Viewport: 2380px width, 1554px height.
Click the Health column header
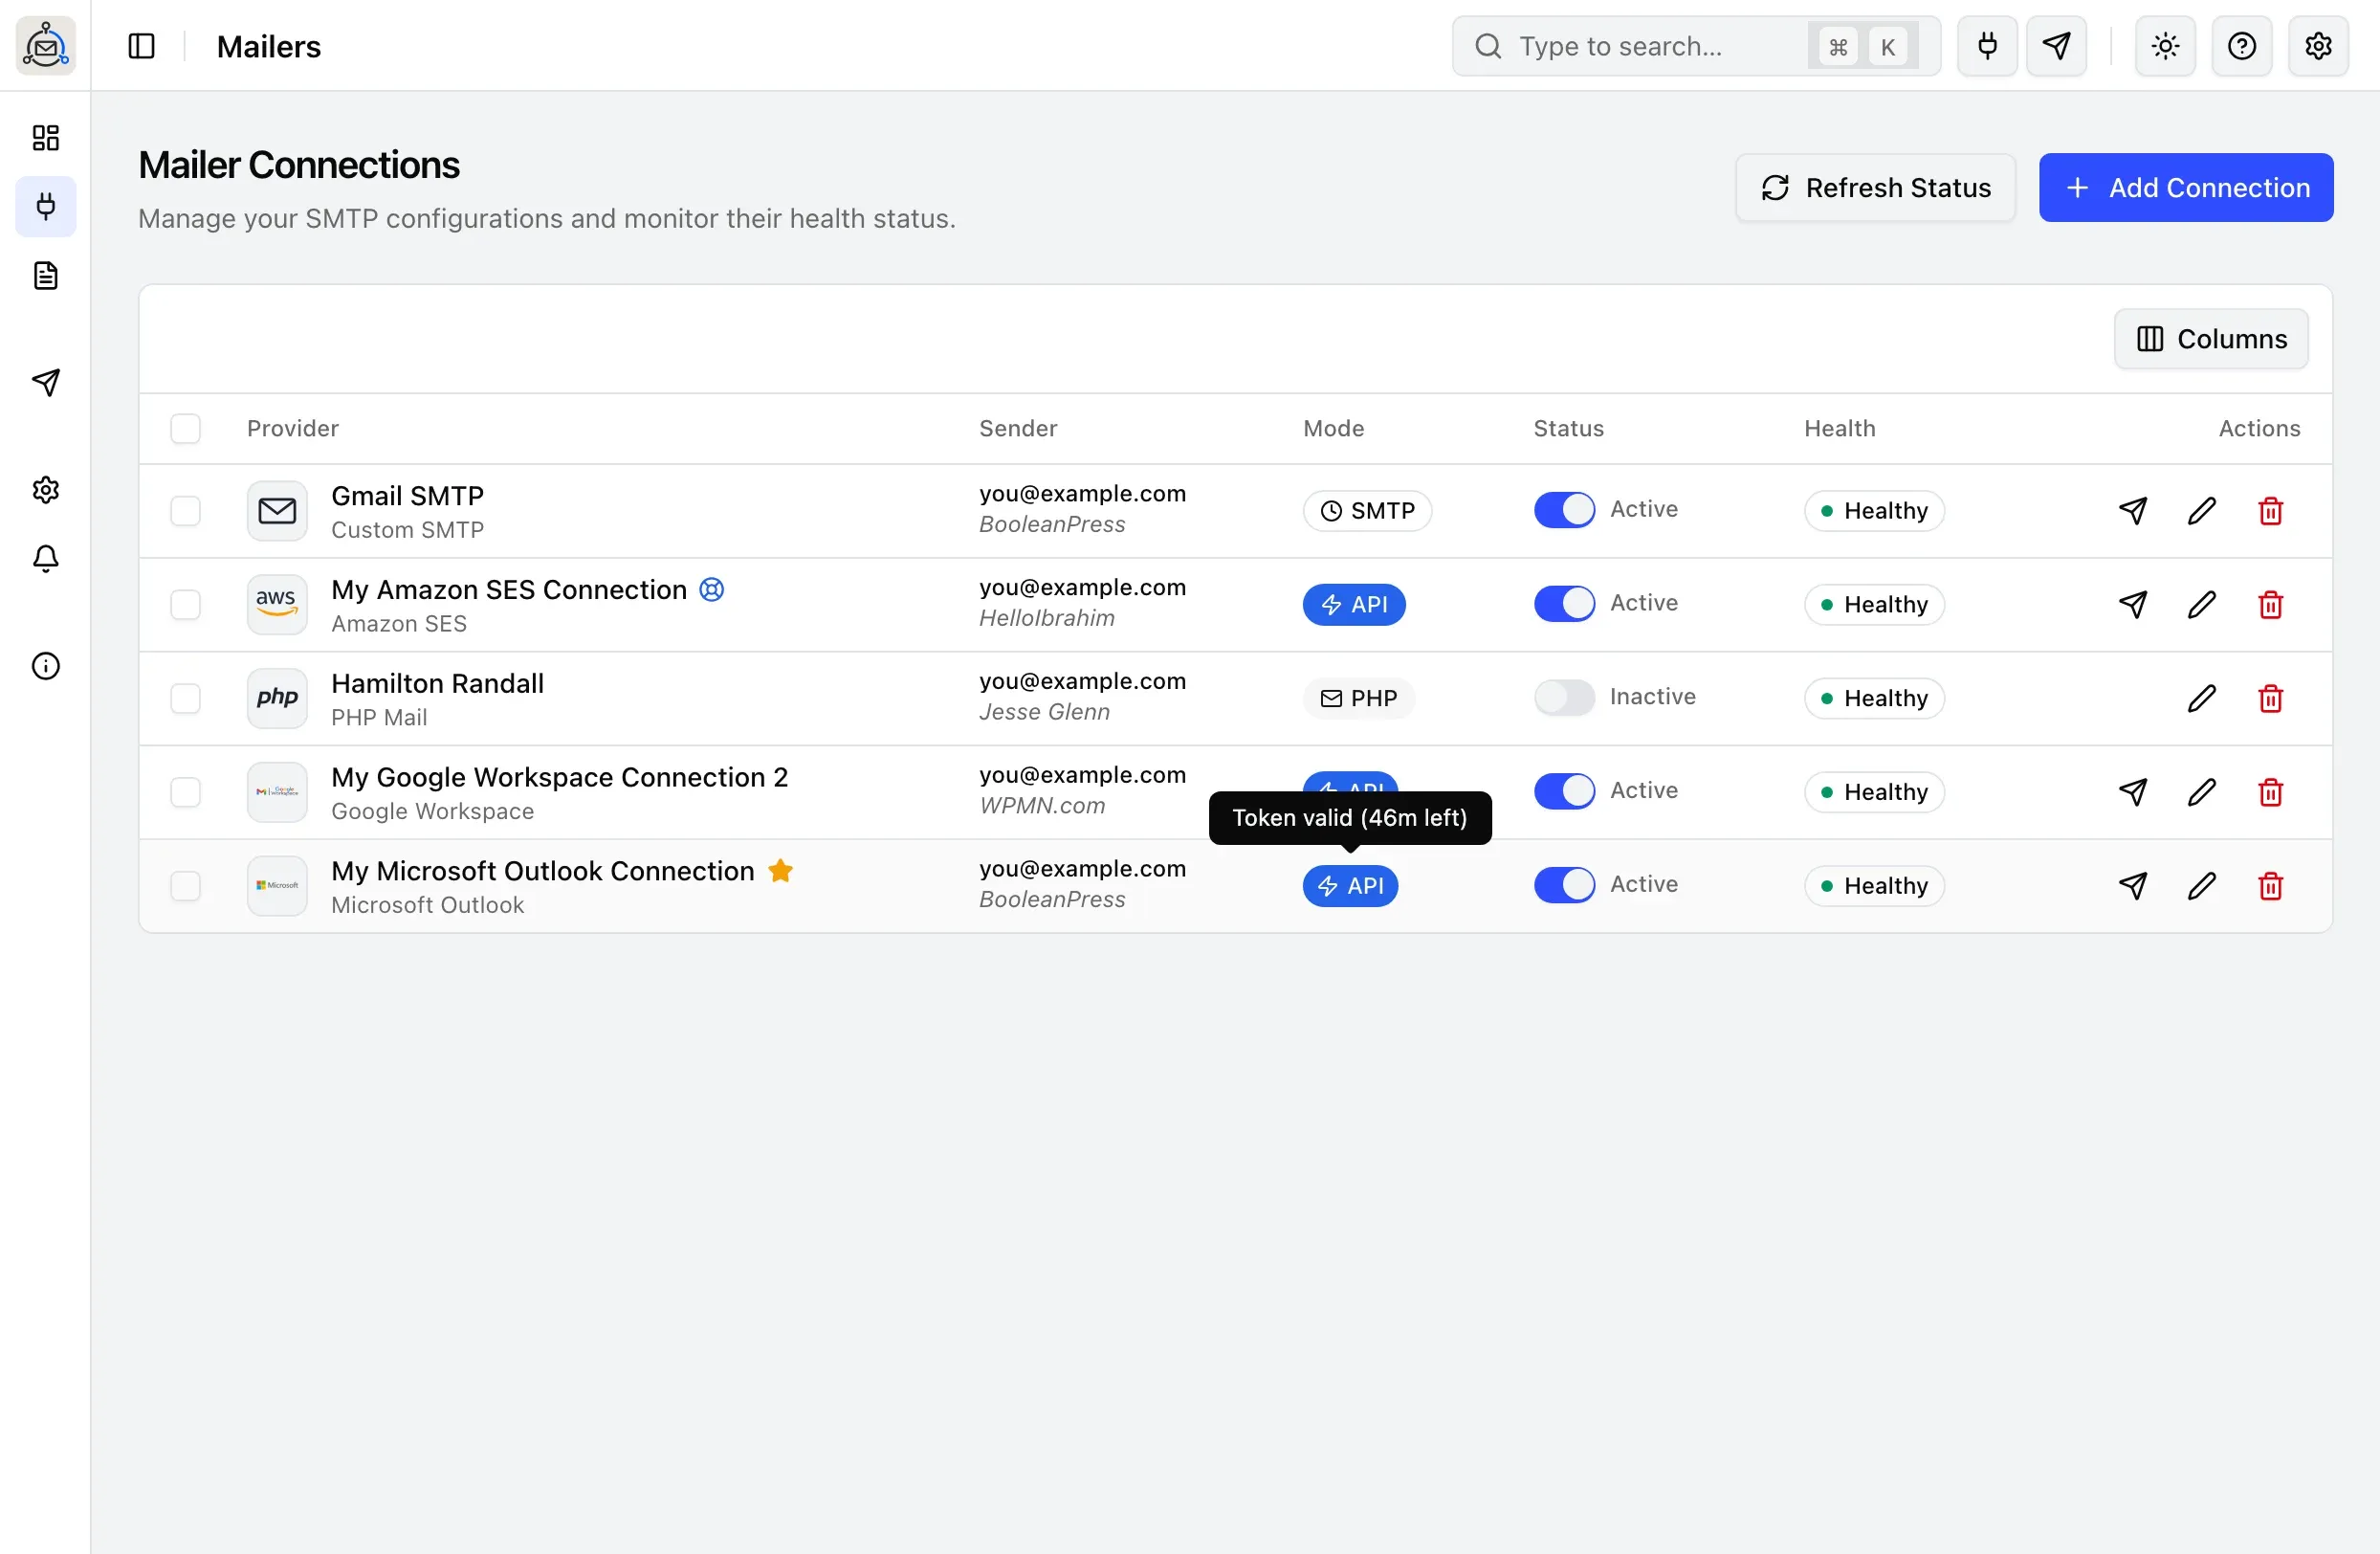pos(1840,429)
